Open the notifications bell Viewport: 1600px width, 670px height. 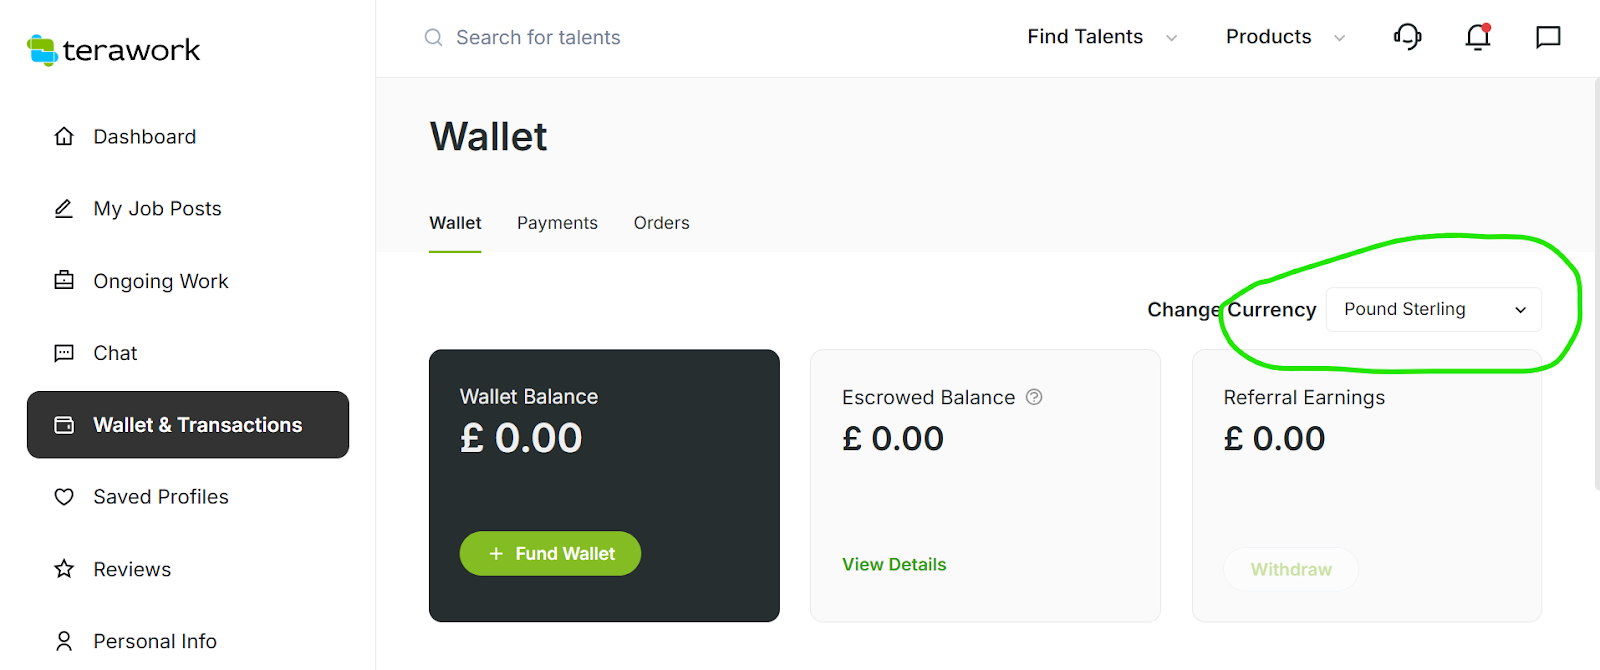pos(1478,37)
